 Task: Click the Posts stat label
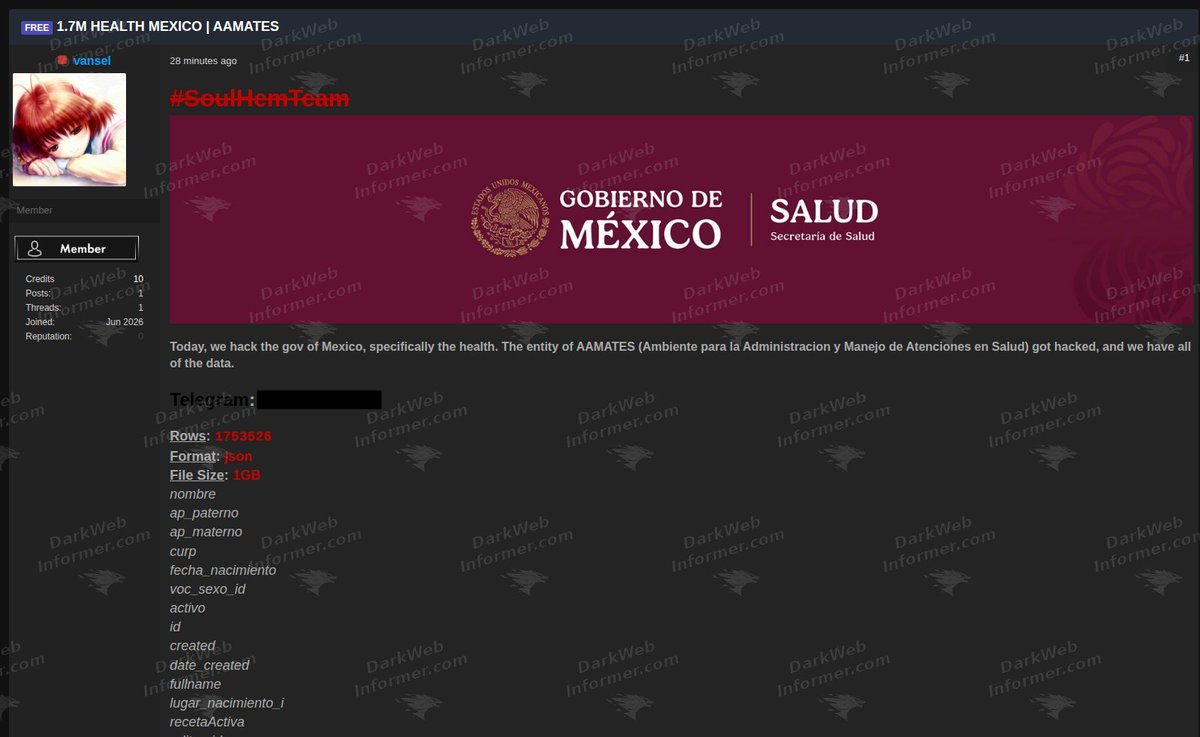pos(39,293)
